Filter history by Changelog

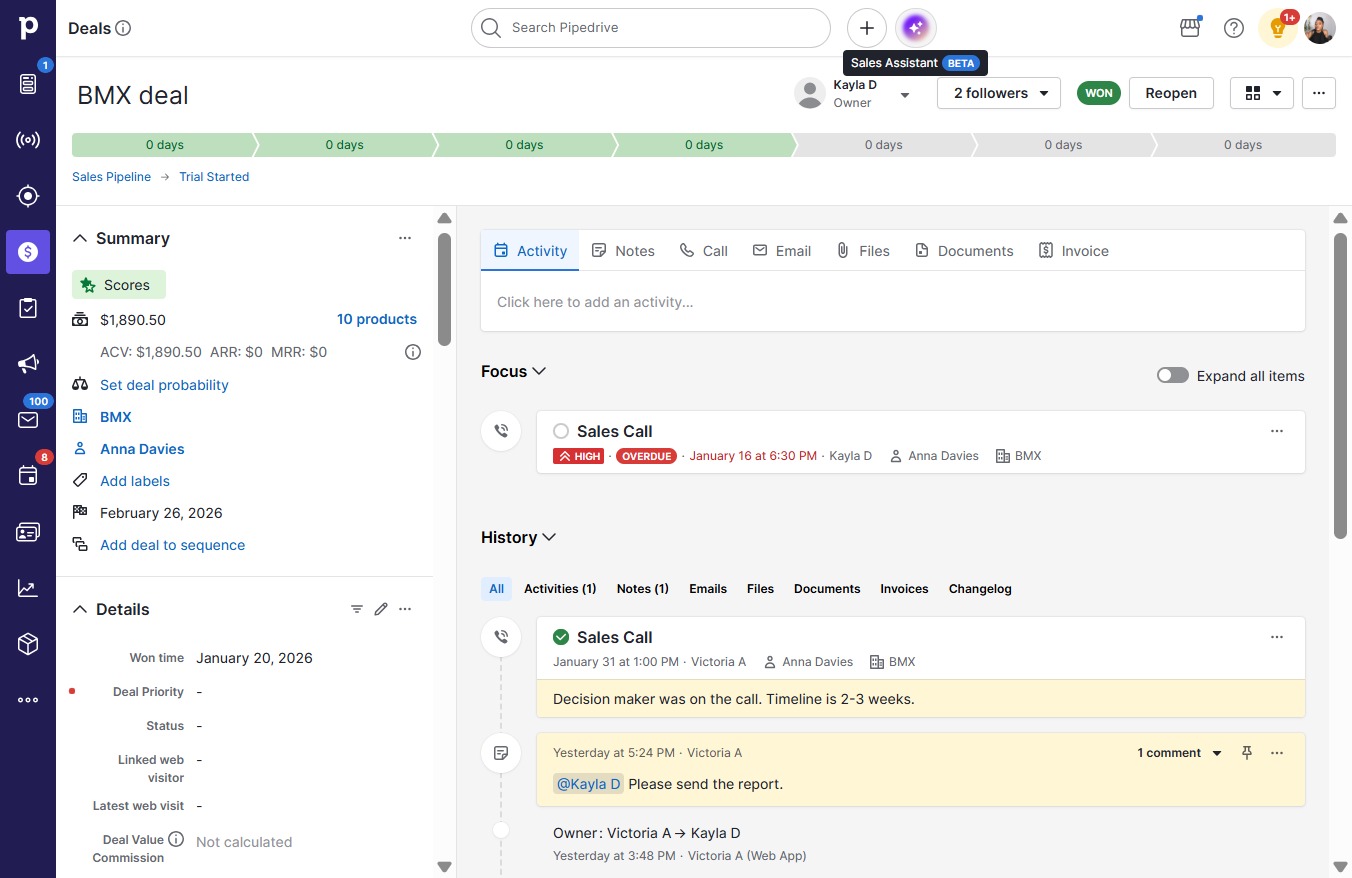pos(980,589)
